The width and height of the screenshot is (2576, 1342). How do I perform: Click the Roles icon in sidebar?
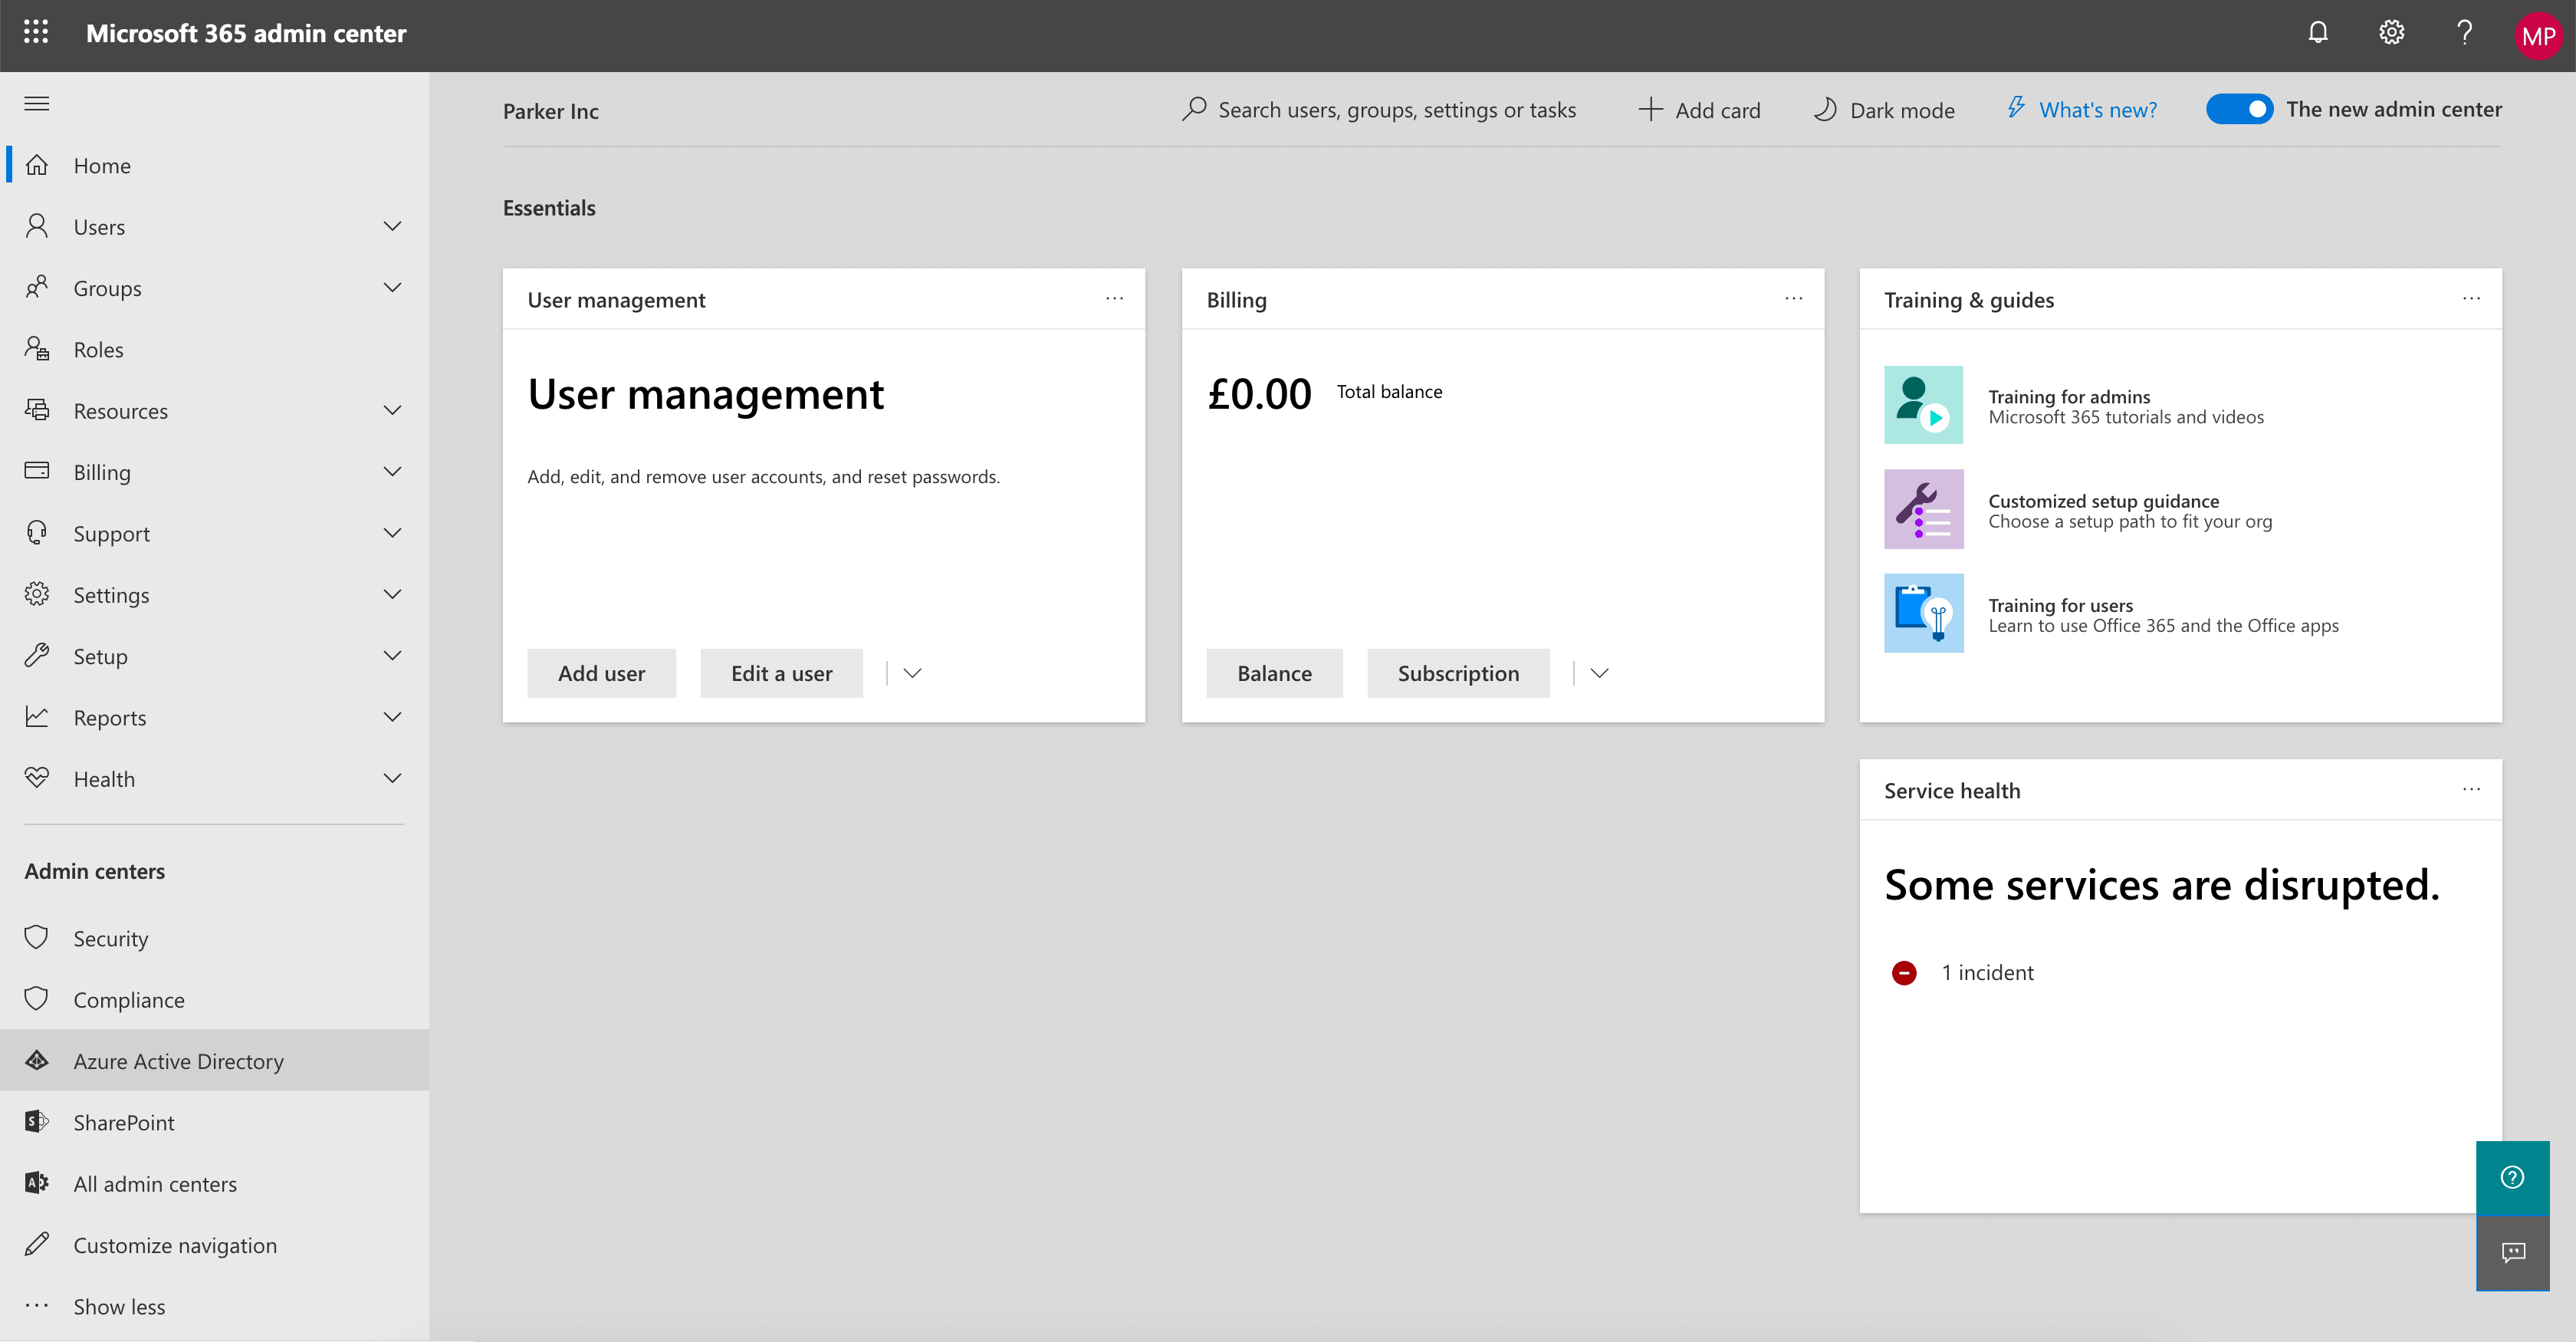coord(37,349)
